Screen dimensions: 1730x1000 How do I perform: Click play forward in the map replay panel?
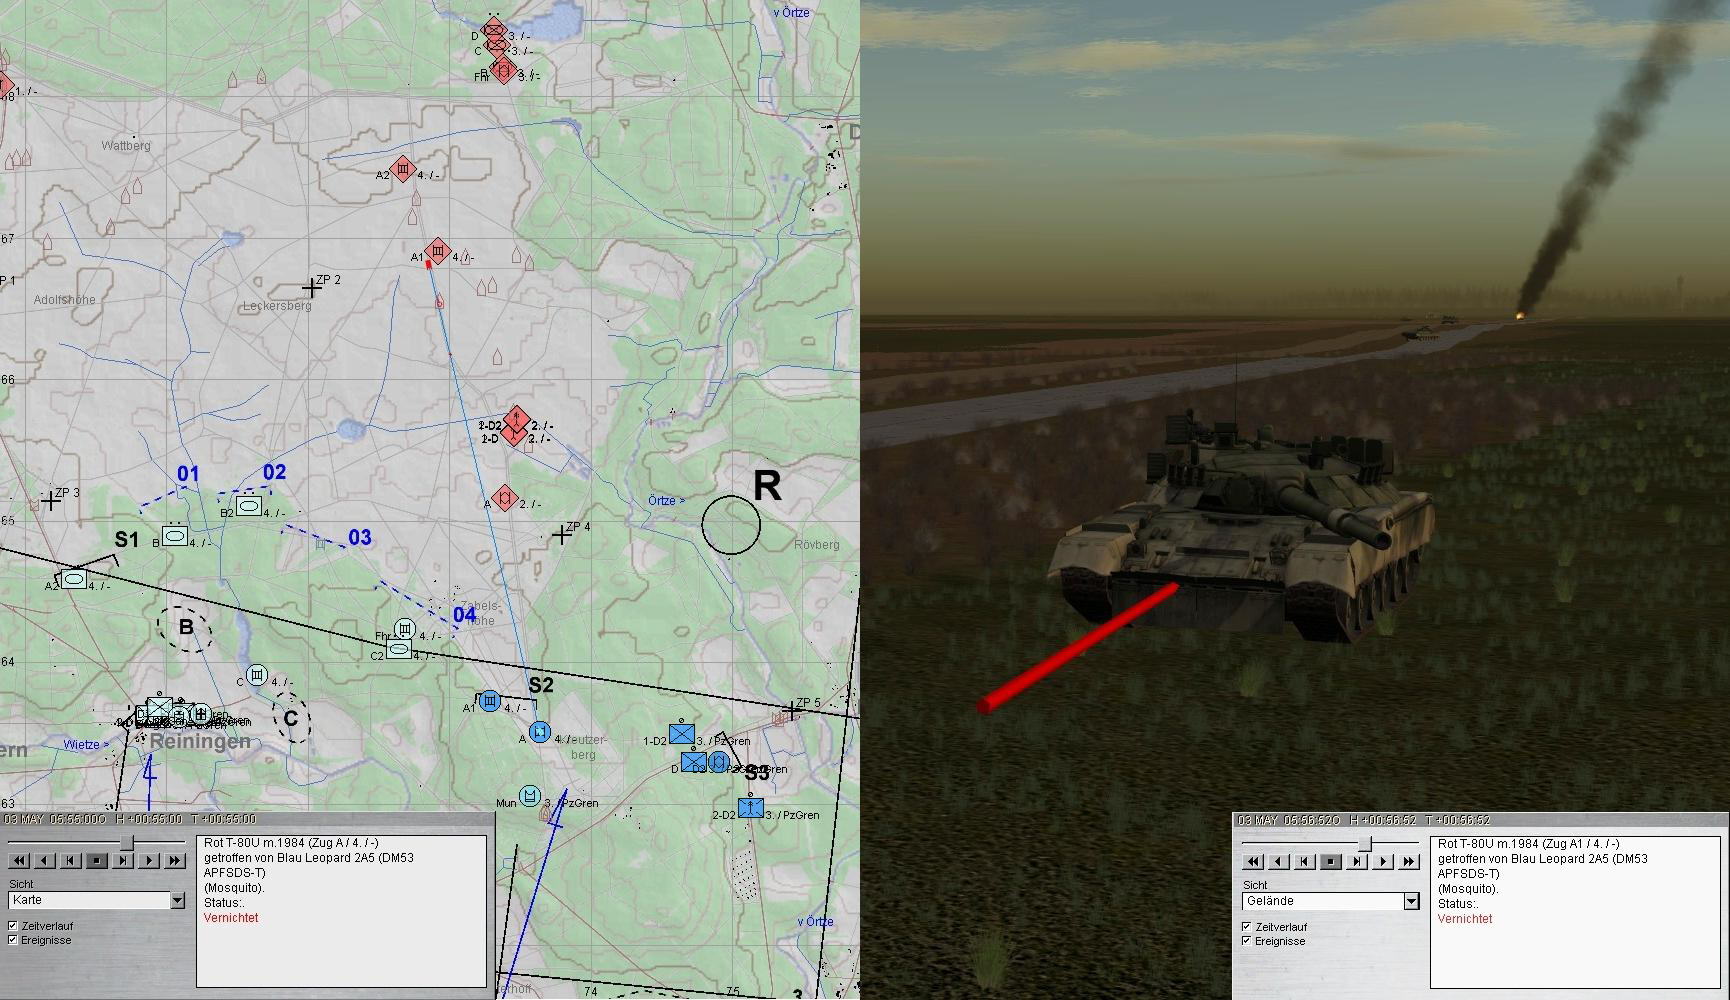point(149,860)
